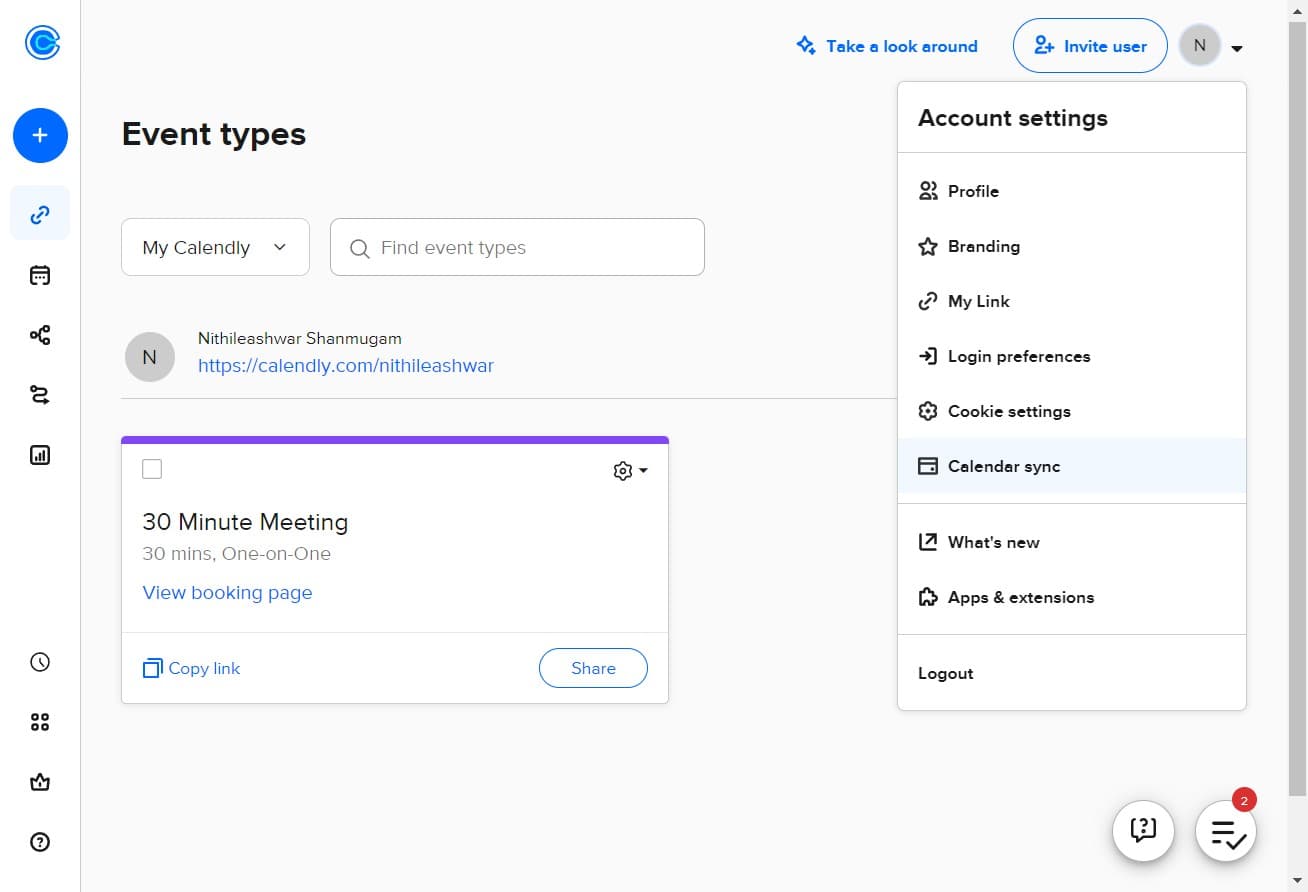Open the avatar account dropdown arrow
This screenshot has height=892, width=1308.
1237,47
